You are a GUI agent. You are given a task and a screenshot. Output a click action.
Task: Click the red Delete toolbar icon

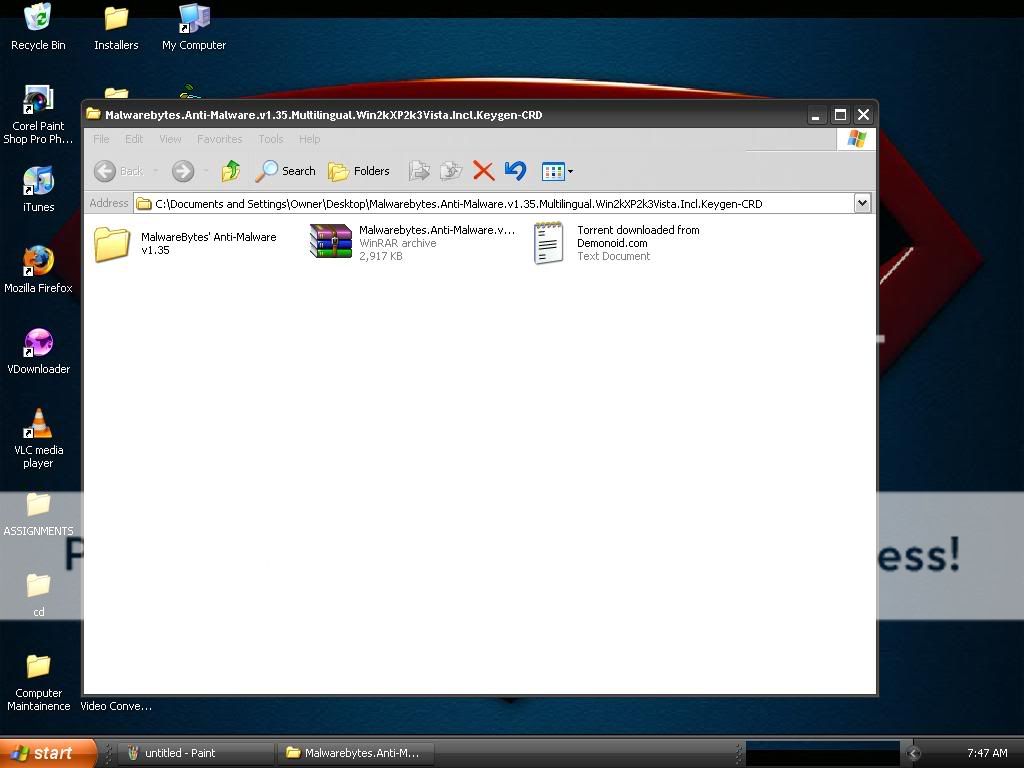483,171
